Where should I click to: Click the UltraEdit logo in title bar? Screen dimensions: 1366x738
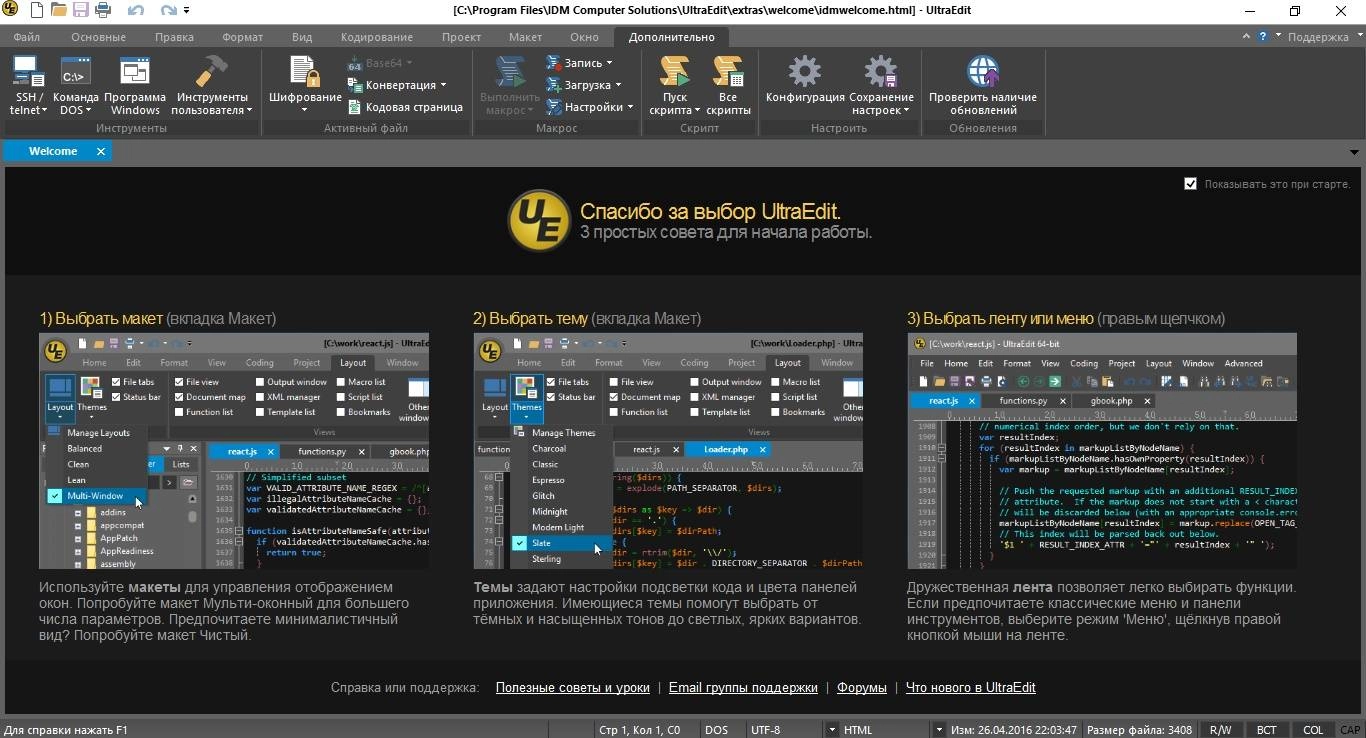pyautogui.click(x=12, y=11)
